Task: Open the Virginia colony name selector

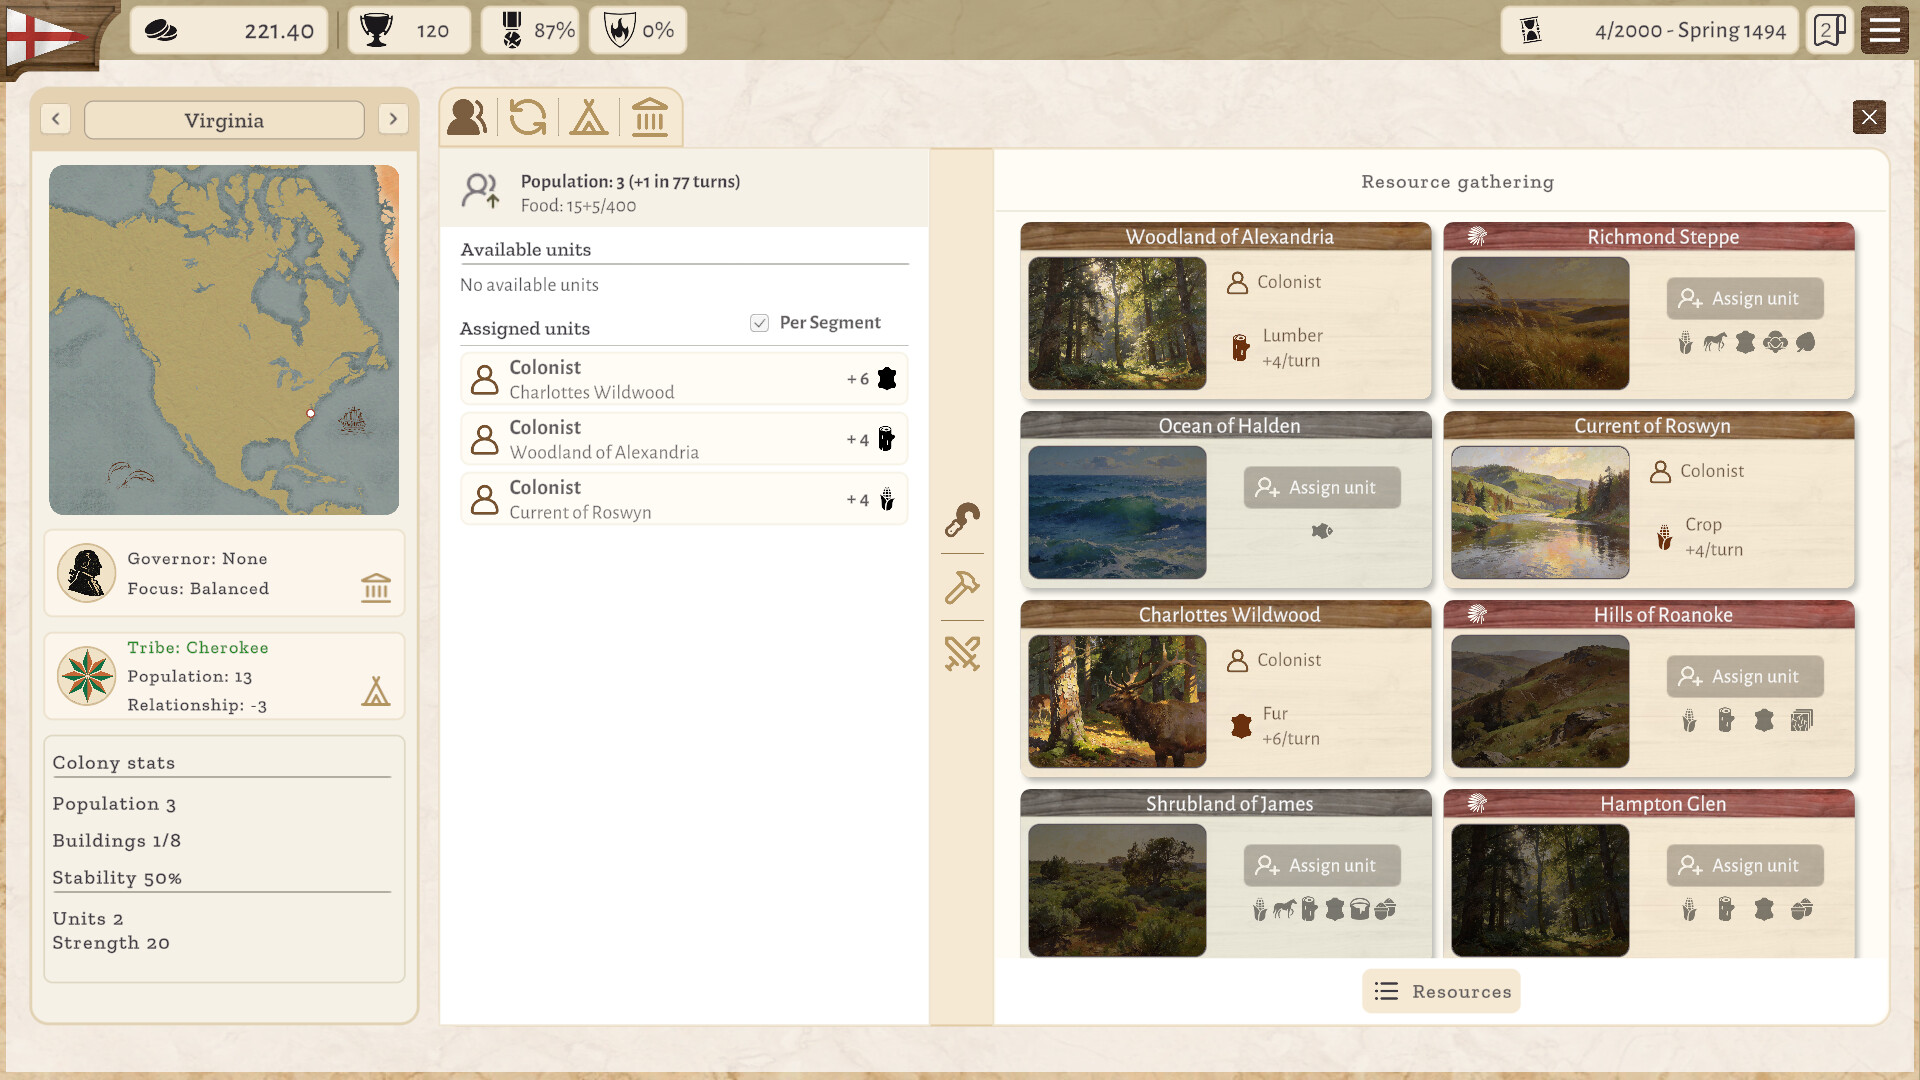Action: (224, 120)
